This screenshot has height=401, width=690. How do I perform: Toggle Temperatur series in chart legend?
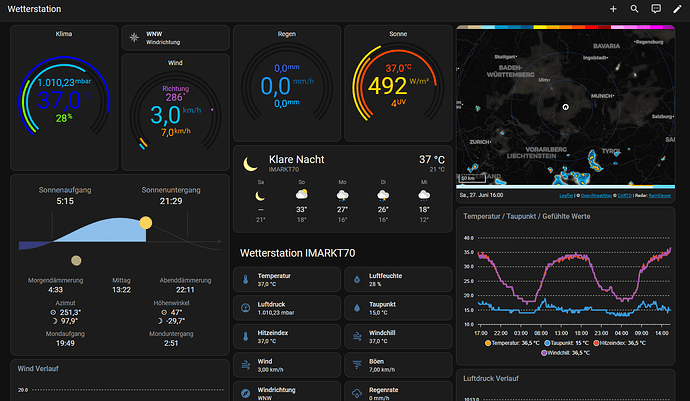512,343
